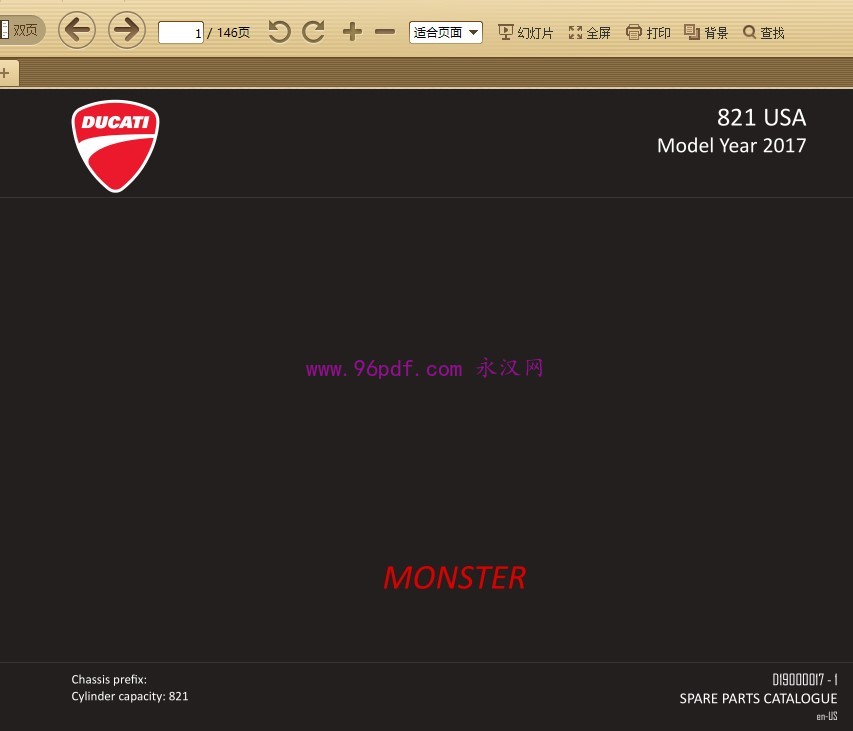This screenshot has height=731, width=853.
Task: Change the background (背景)
Action: 706,33
